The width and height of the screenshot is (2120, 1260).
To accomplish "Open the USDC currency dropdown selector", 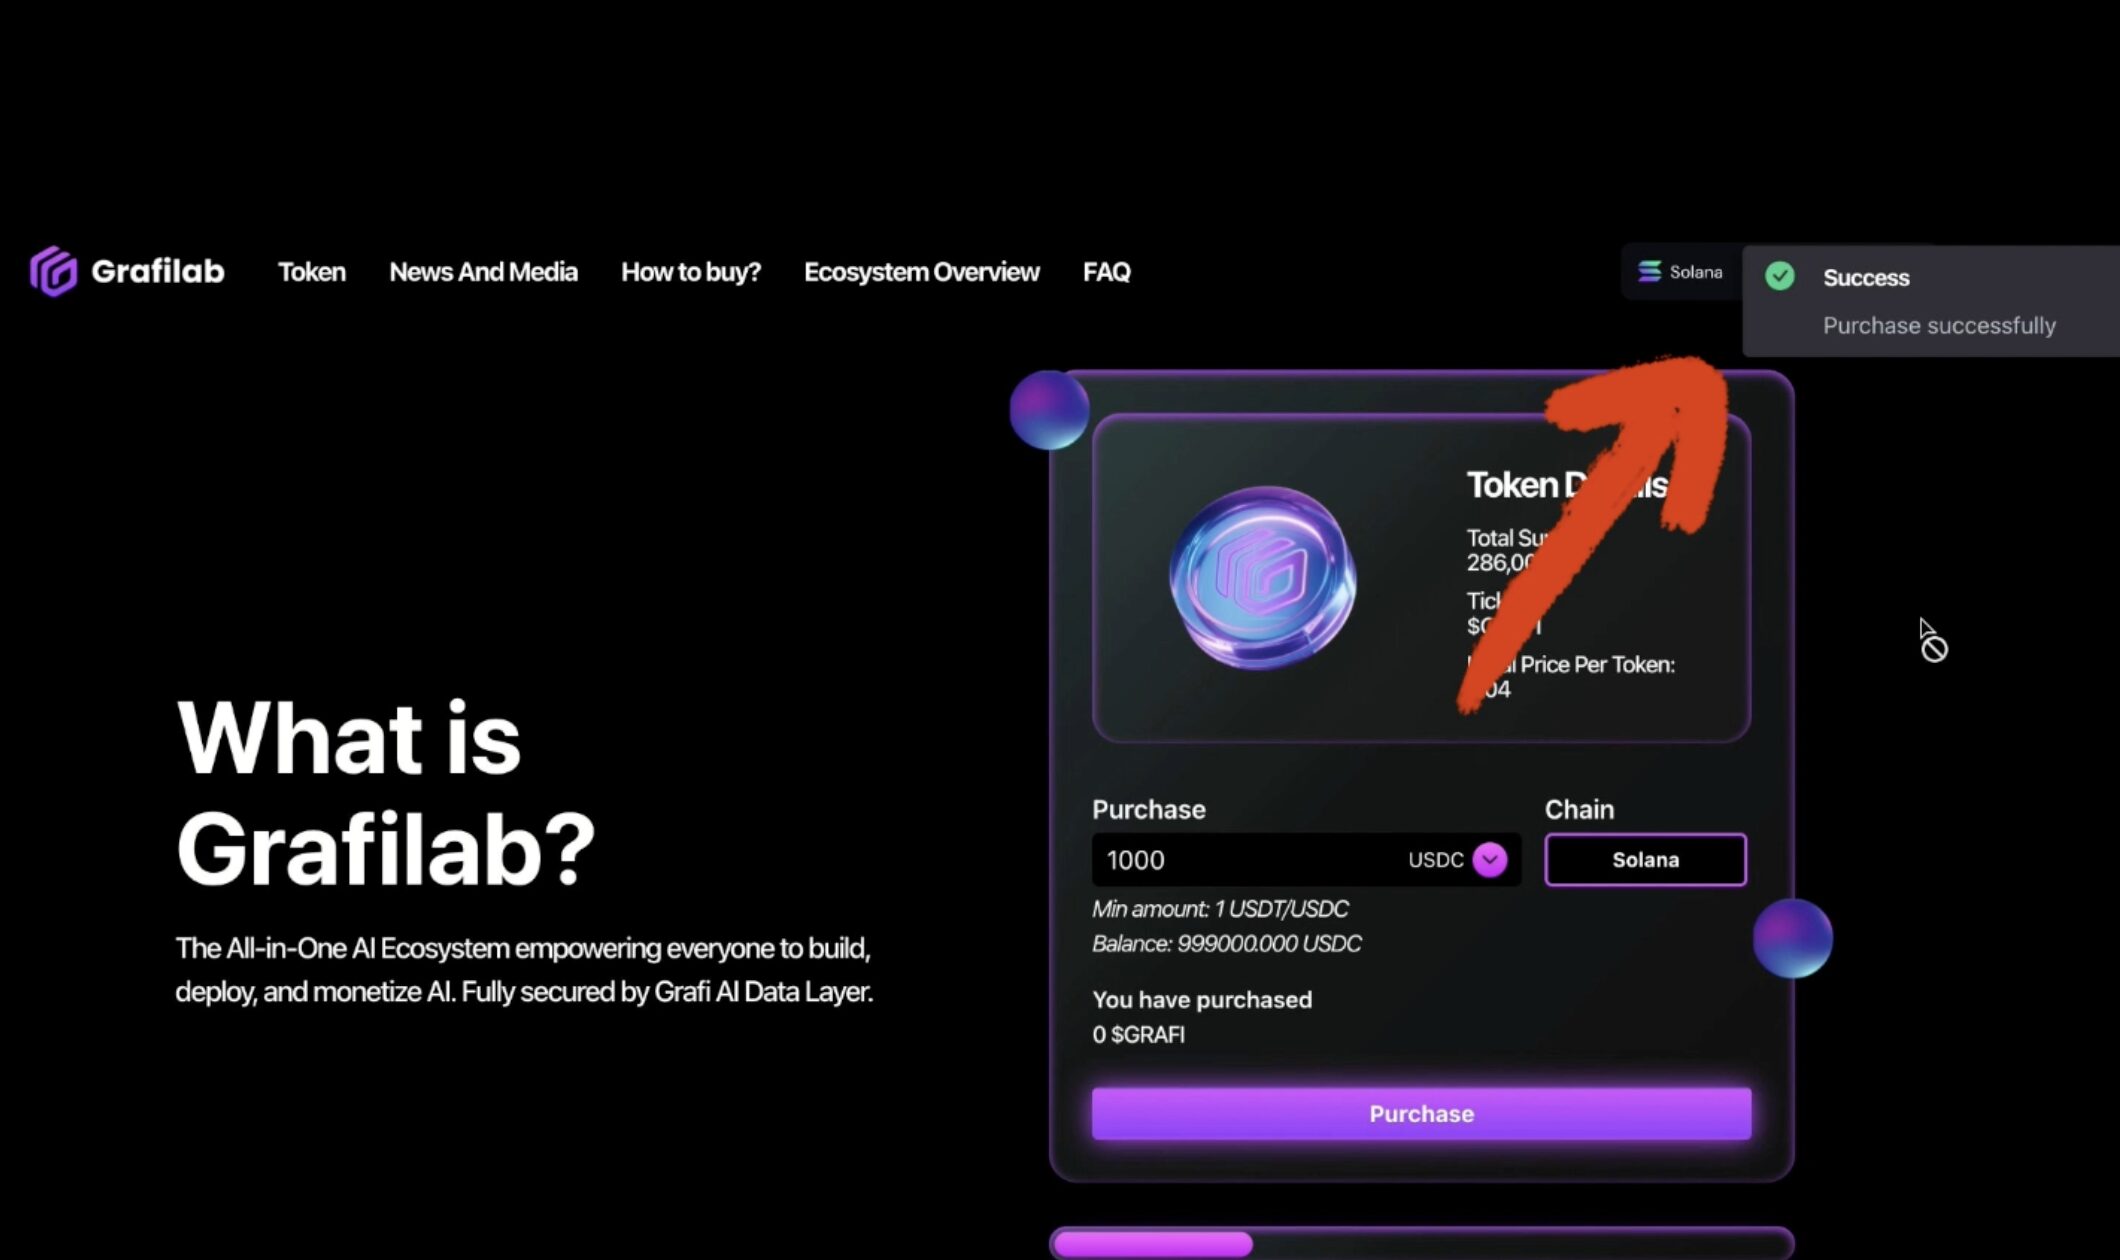I will pos(1490,860).
